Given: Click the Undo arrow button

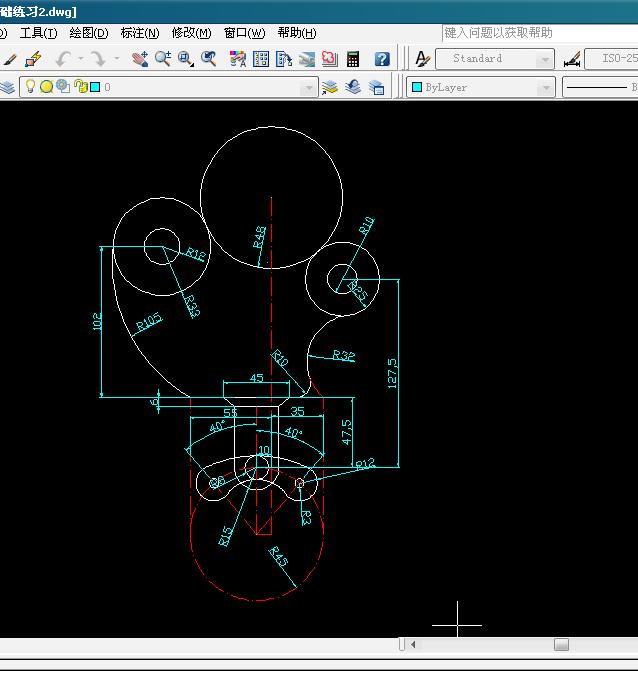Looking at the screenshot, I should coord(64,59).
